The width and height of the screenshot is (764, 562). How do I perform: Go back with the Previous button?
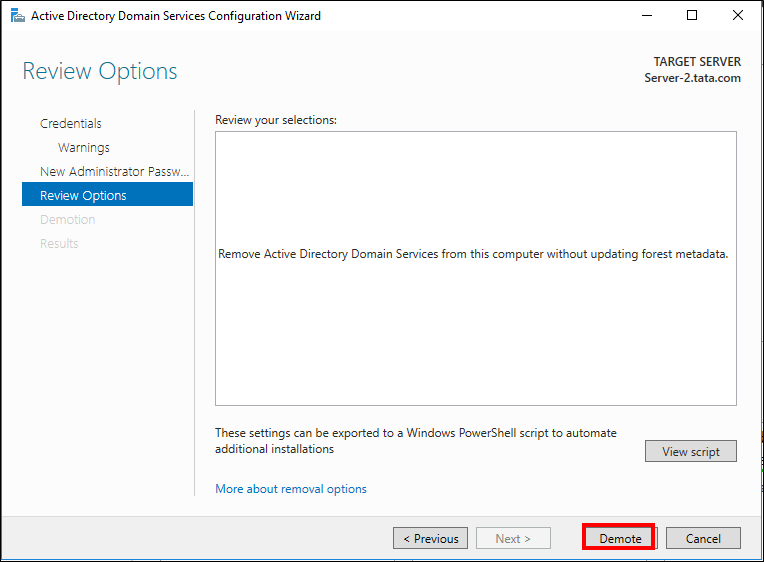(x=430, y=538)
